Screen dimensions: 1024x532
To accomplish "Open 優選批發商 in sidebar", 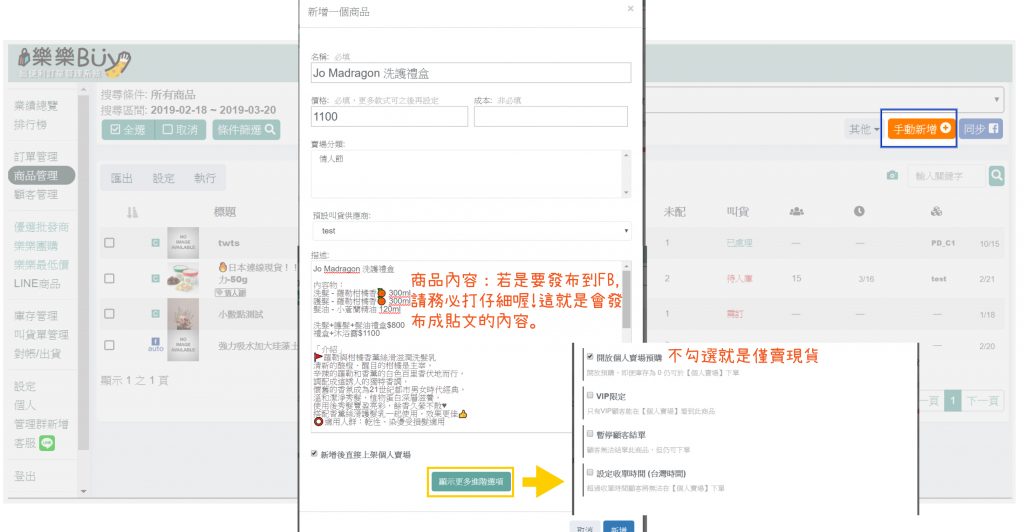I will tap(41, 227).
